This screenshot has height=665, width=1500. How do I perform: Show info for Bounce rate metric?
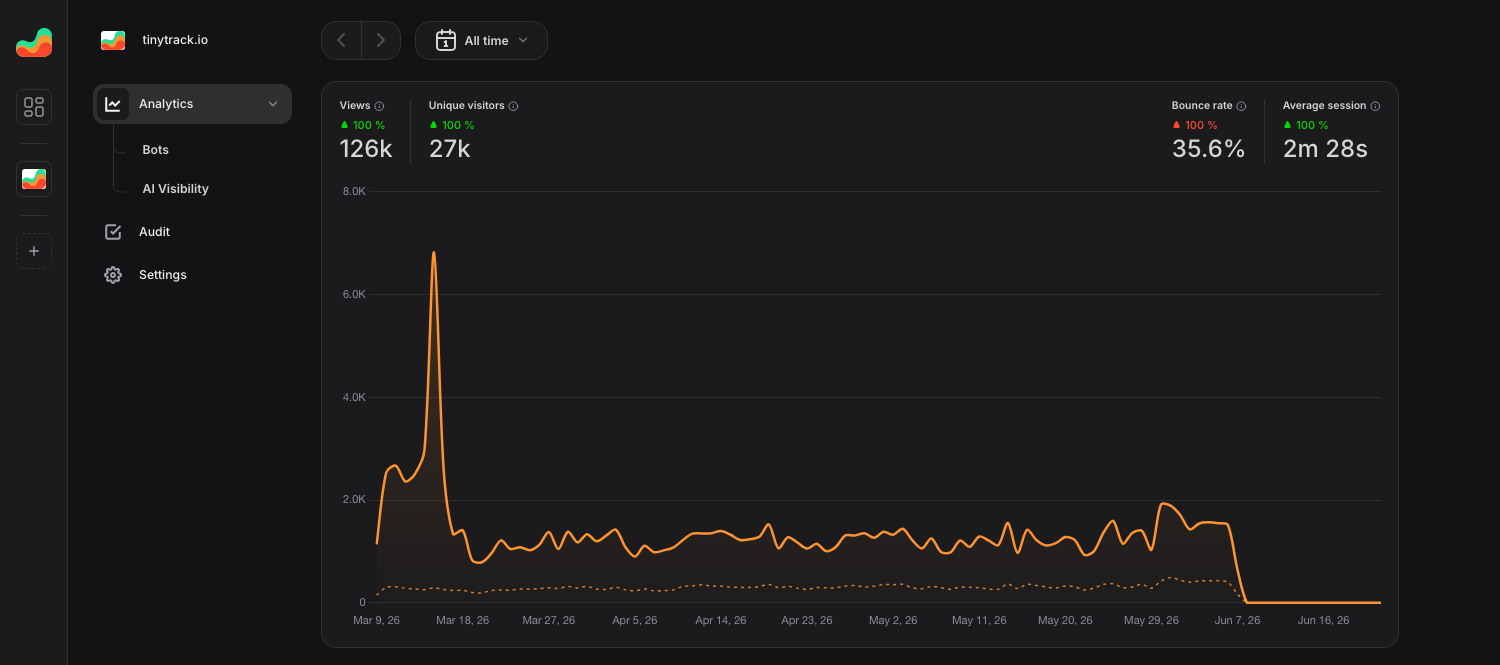(1241, 106)
